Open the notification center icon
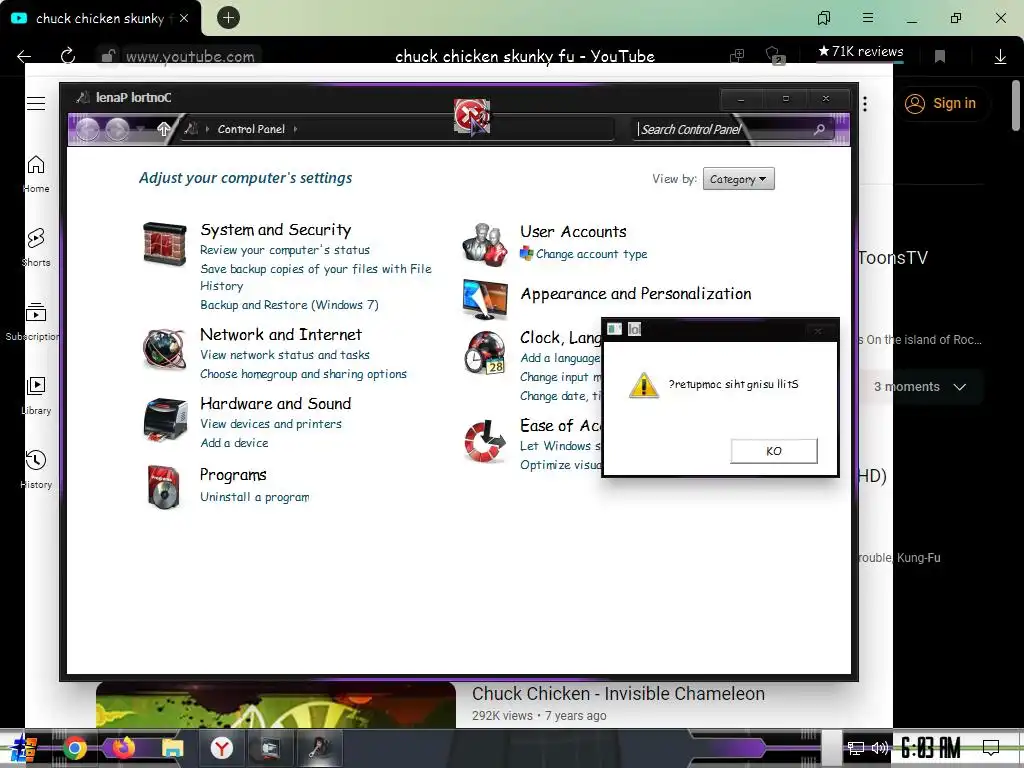 point(991,748)
